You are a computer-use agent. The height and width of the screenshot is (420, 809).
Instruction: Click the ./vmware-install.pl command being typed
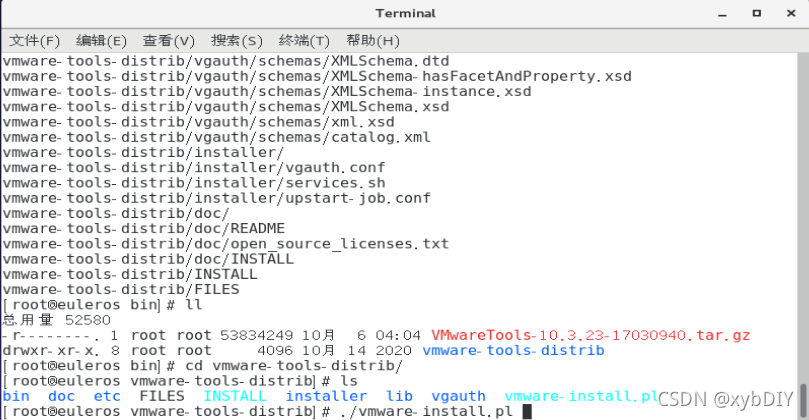click(x=427, y=412)
